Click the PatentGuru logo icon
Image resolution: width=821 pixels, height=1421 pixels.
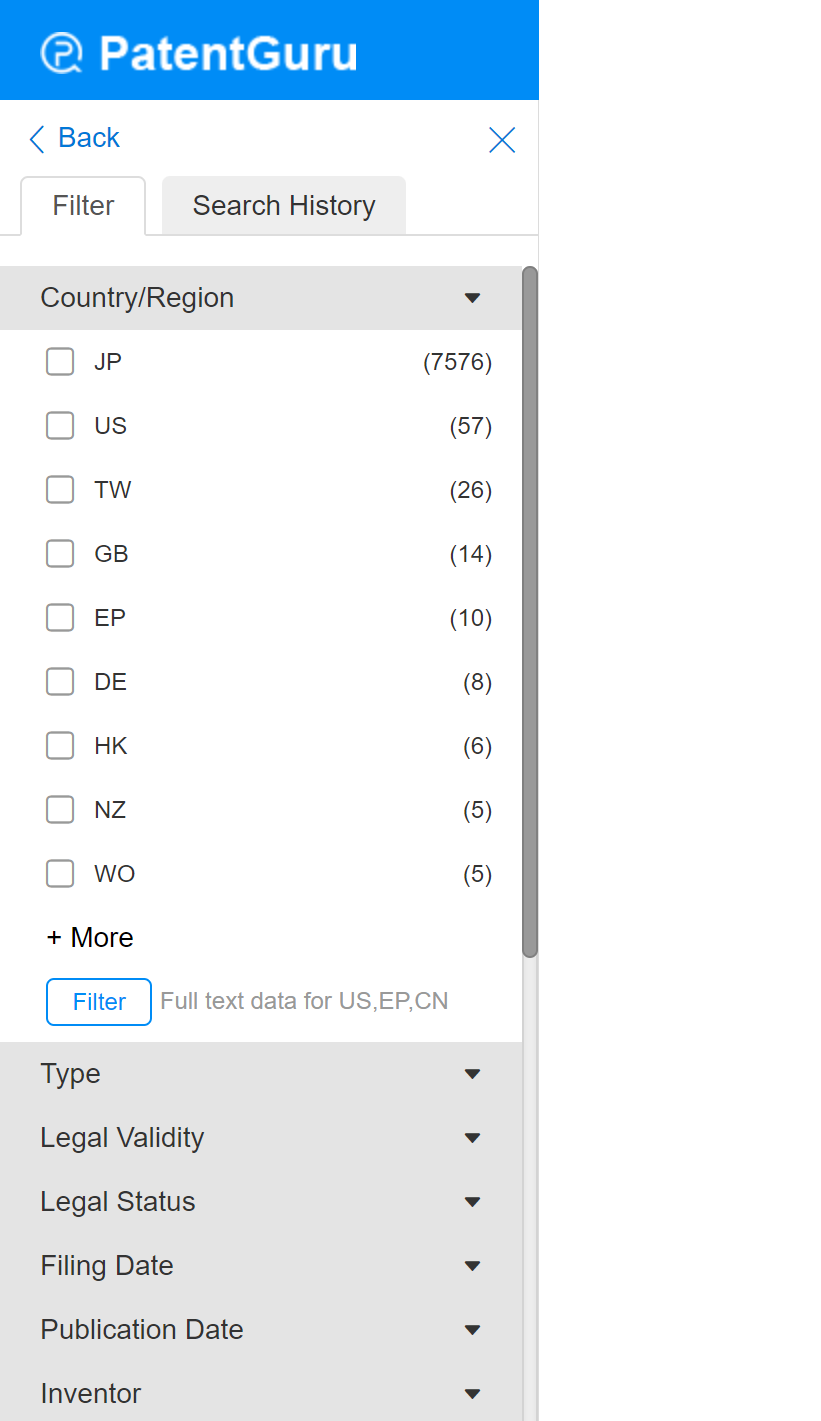[x=62, y=53]
